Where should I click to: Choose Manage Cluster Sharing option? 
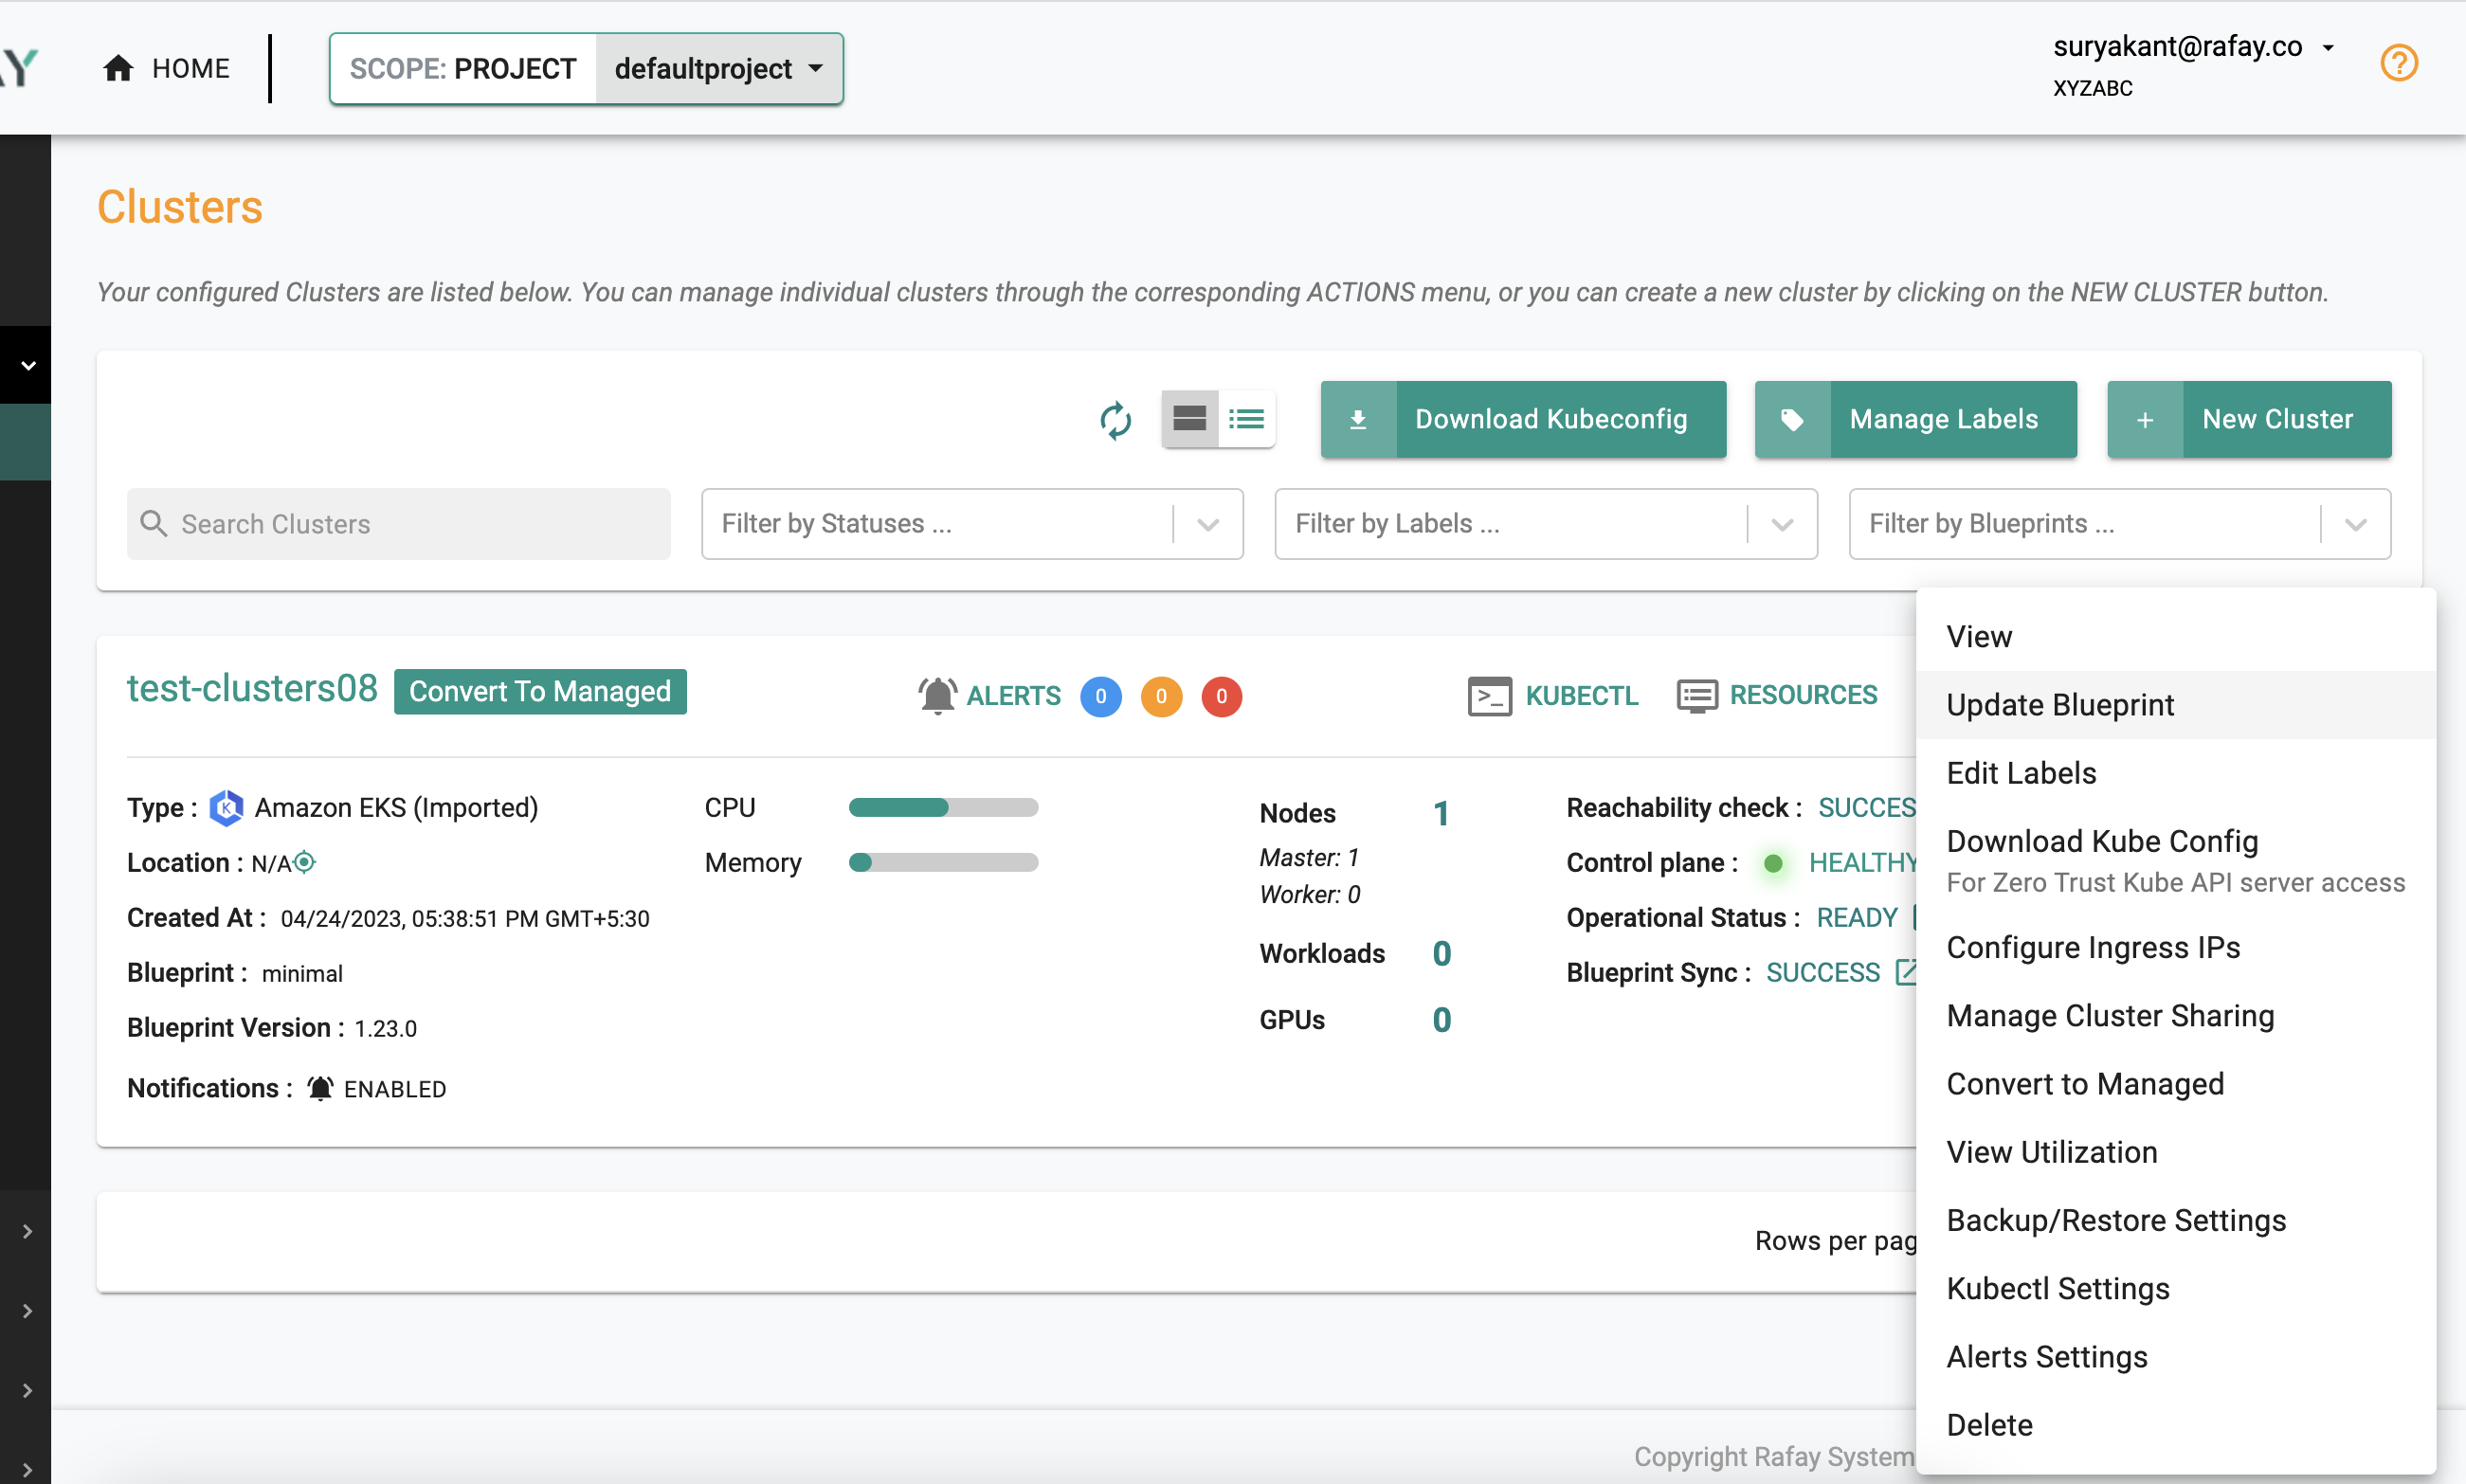(2175, 1016)
